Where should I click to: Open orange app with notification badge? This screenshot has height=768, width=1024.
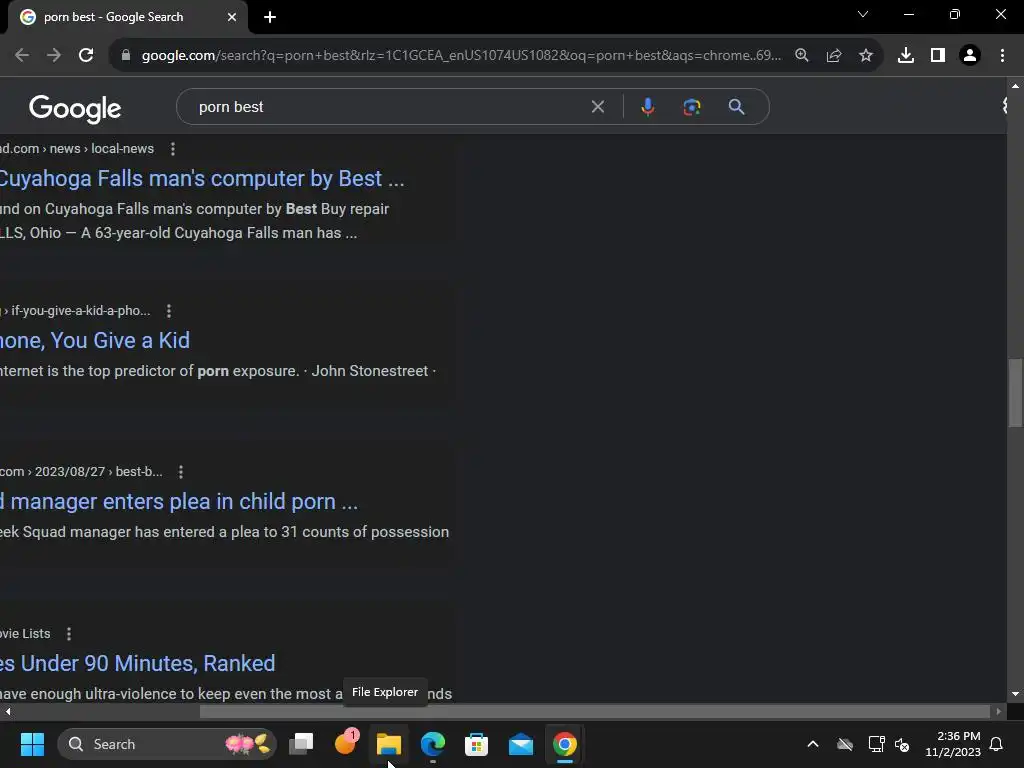[345, 744]
